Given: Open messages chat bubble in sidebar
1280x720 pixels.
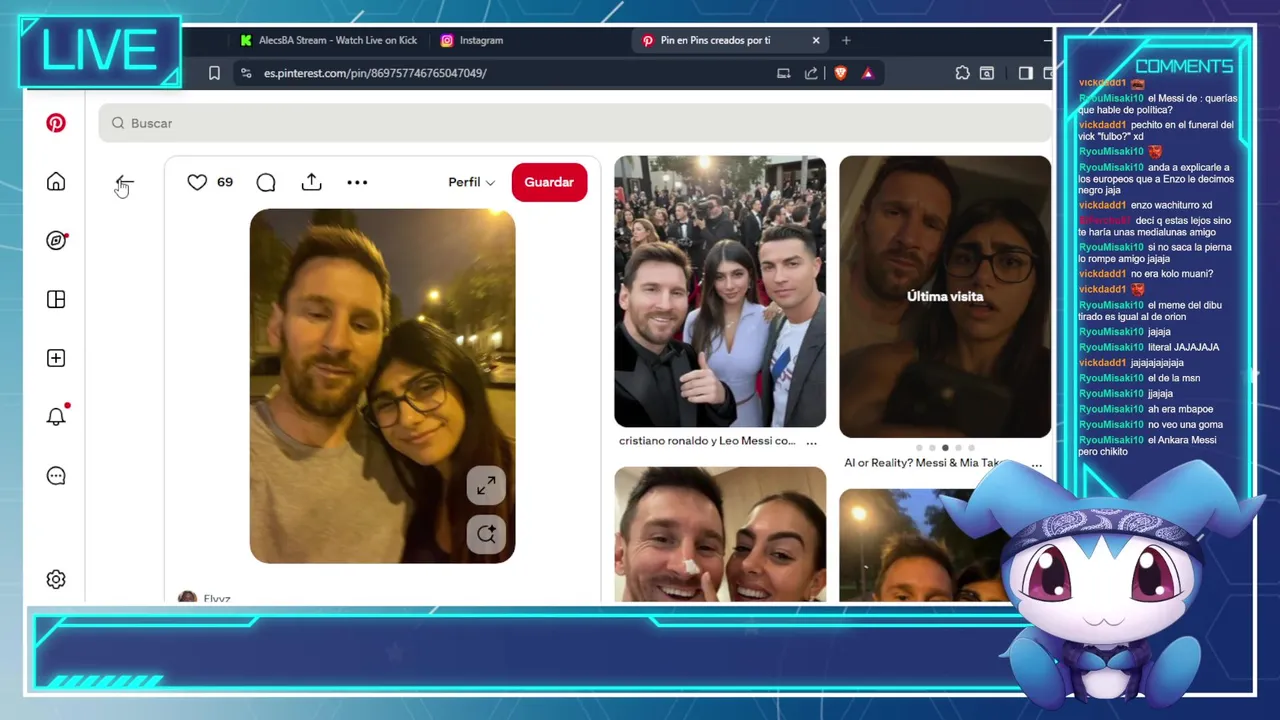Looking at the screenshot, I should tap(56, 476).
